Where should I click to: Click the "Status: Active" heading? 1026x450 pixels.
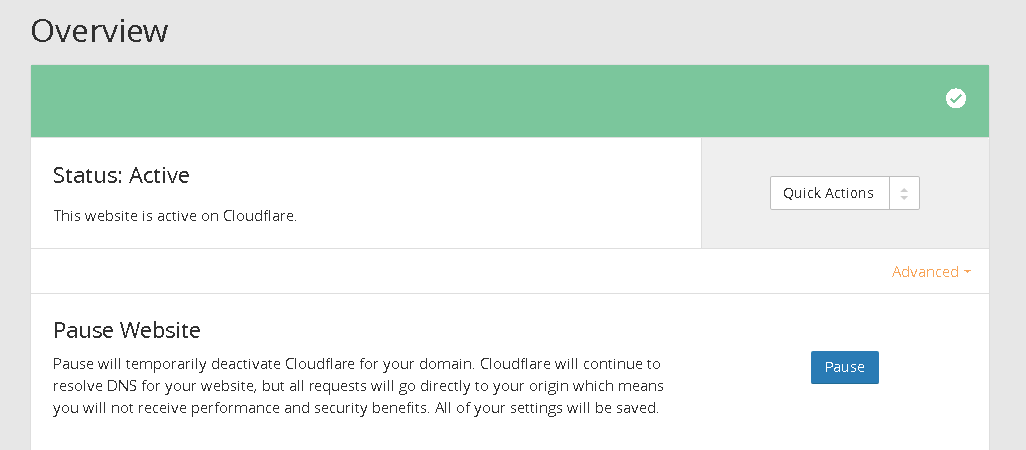(x=121, y=176)
